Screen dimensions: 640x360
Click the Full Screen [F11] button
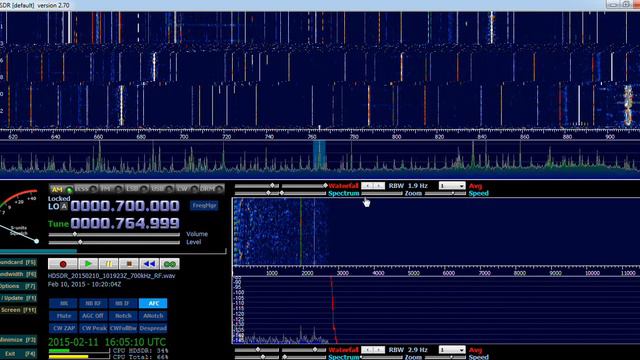coord(18,310)
